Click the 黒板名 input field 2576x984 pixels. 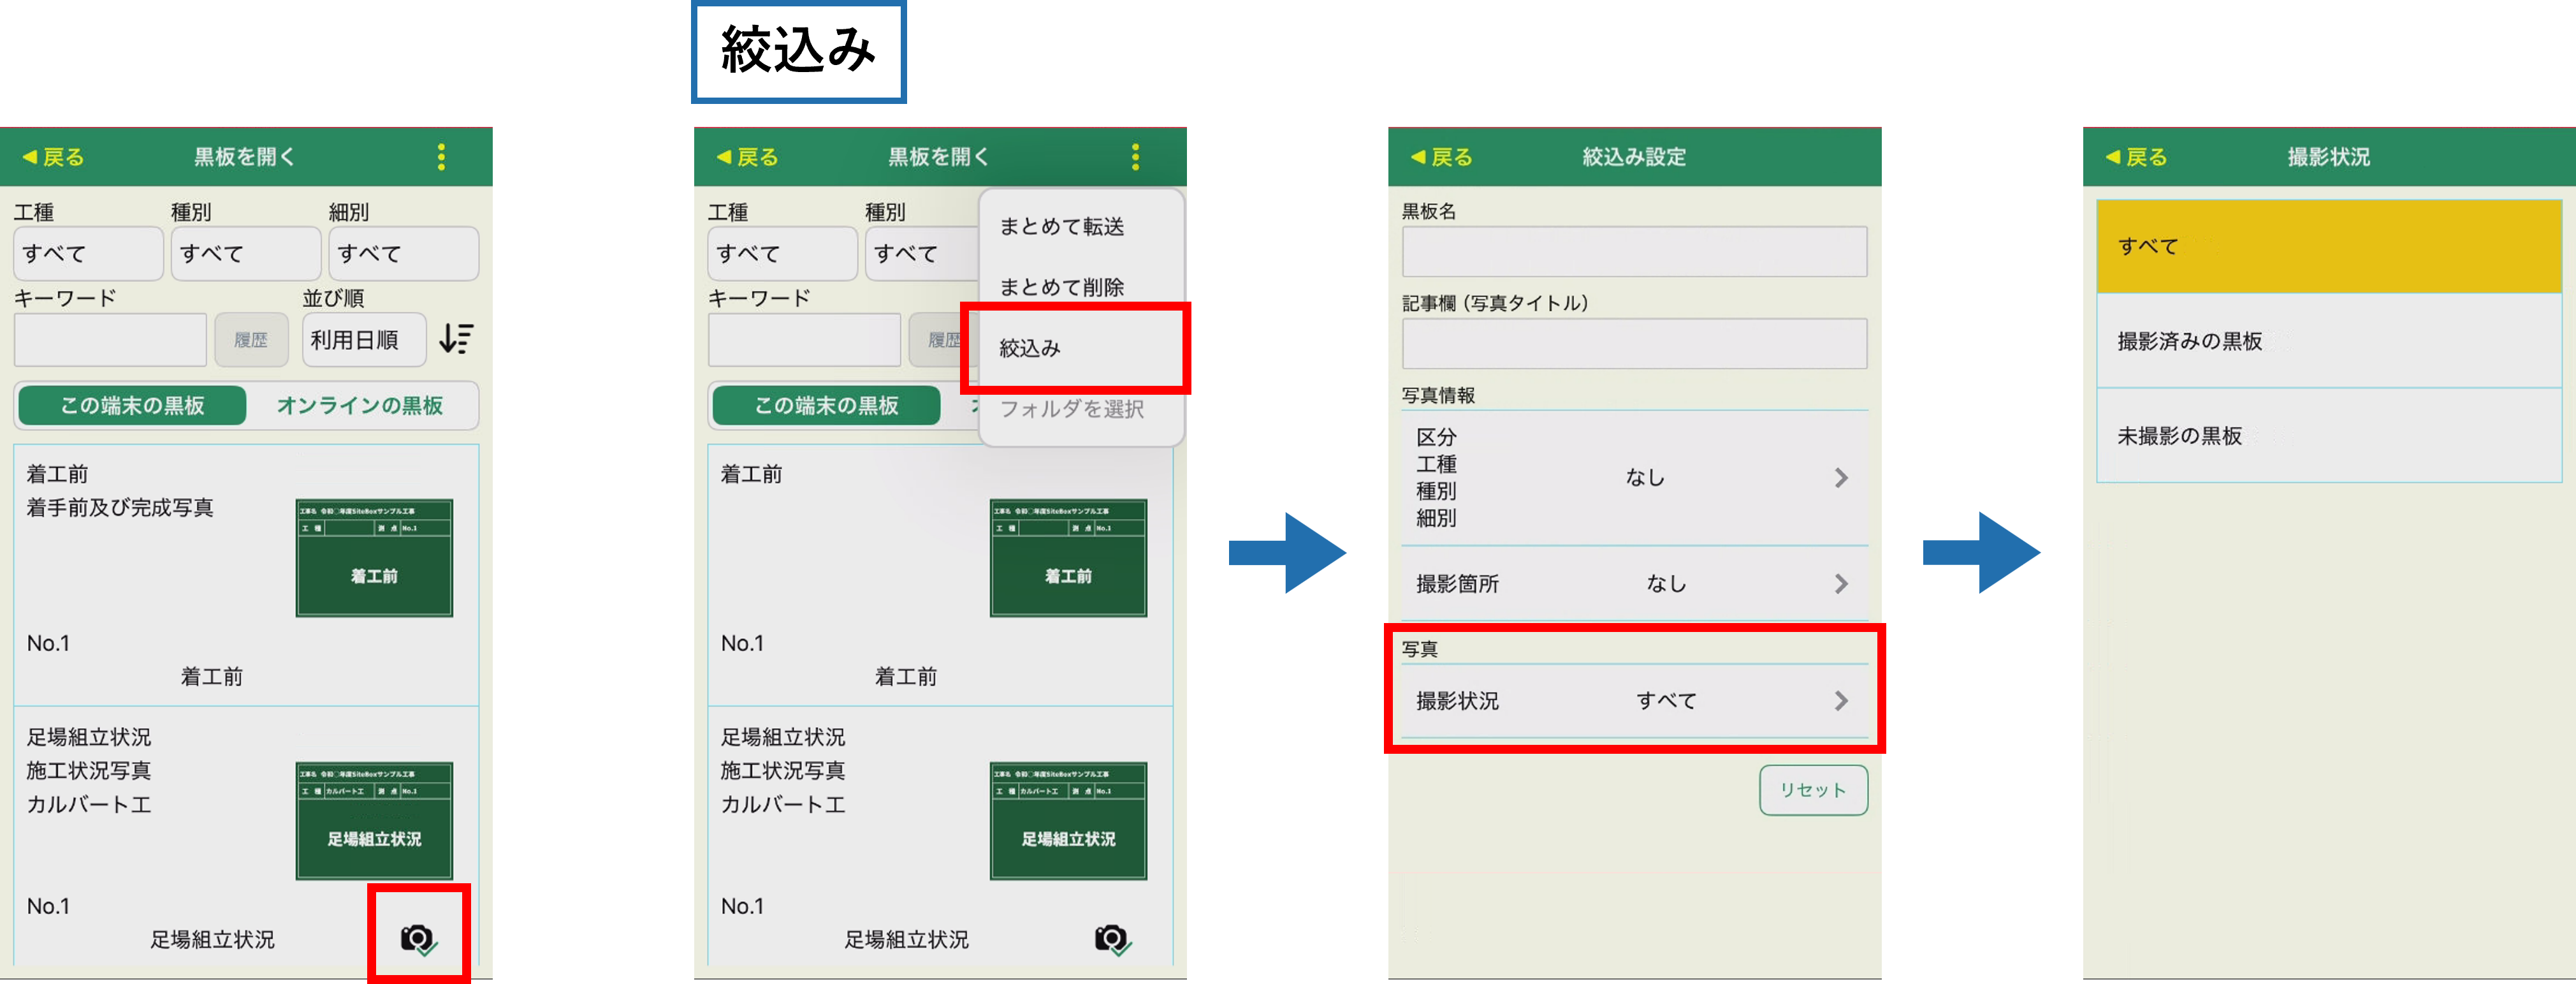(1634, 252)
